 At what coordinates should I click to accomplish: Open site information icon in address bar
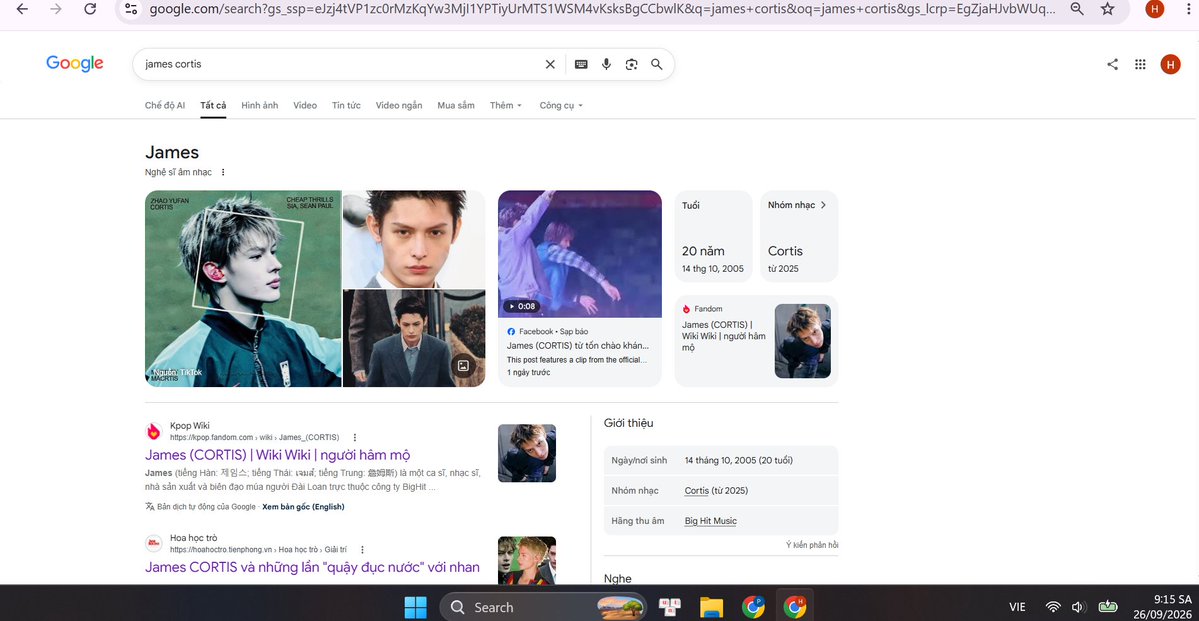coord(132,9)
